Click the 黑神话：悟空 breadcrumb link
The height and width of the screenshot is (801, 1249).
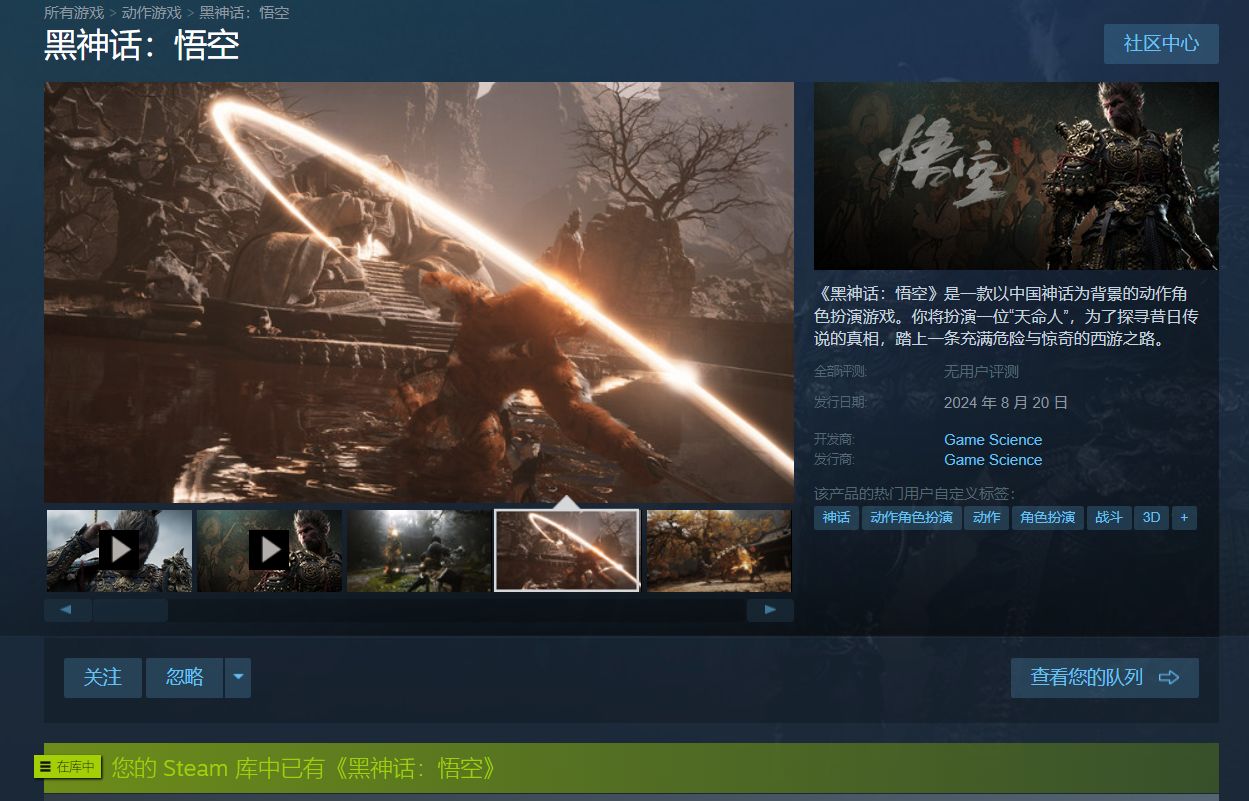[244, 13]
